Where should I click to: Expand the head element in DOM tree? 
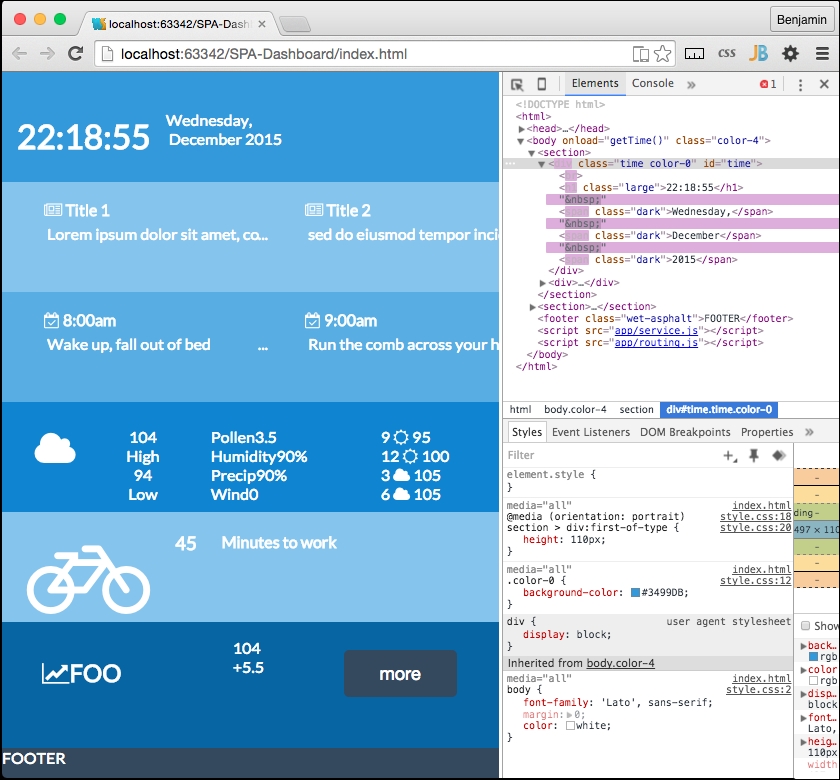pyautogui.click(x=522, y=129)
